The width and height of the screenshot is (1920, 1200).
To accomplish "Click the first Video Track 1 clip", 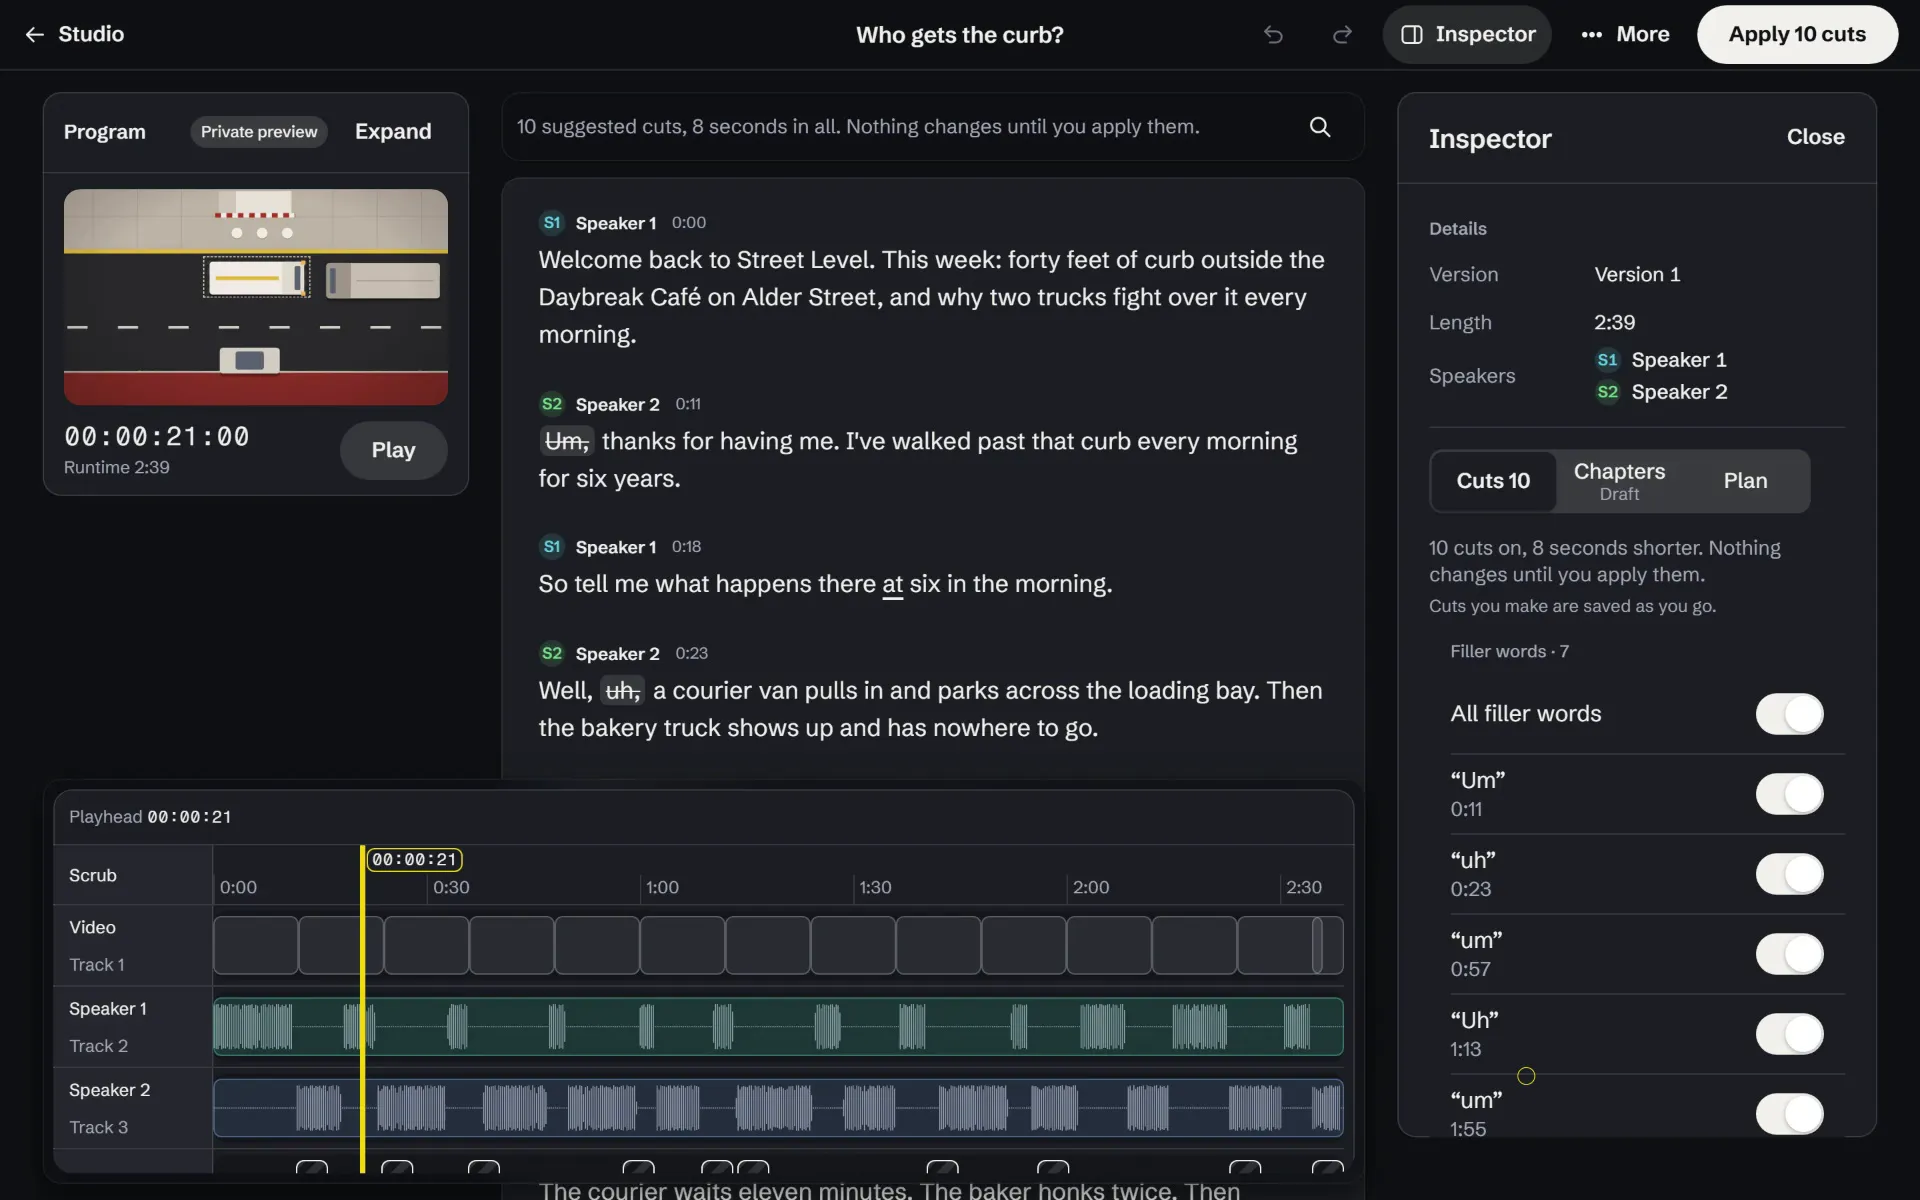I will click(256, 945).
